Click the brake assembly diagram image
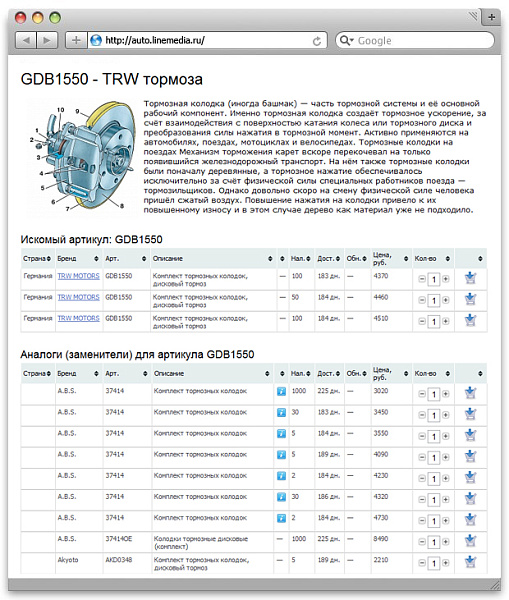Viewport: 509px width, 600px height. (81, 158)
